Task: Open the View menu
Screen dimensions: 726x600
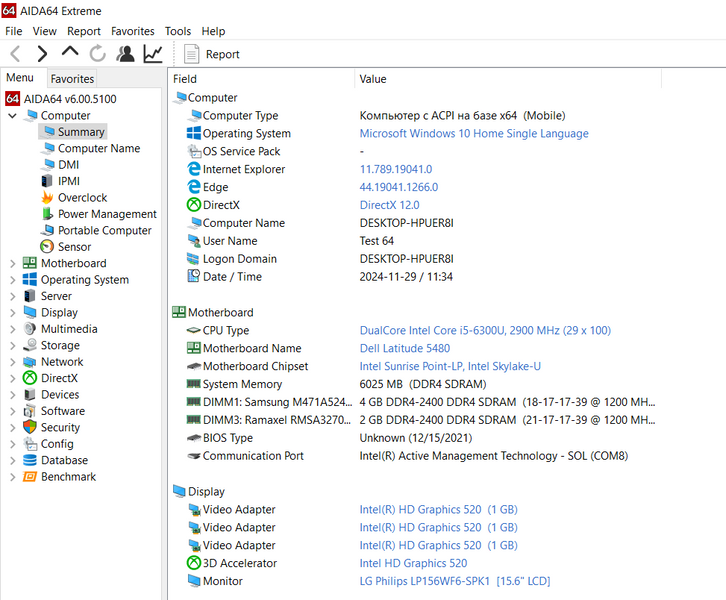Action: tap(44, 31)
